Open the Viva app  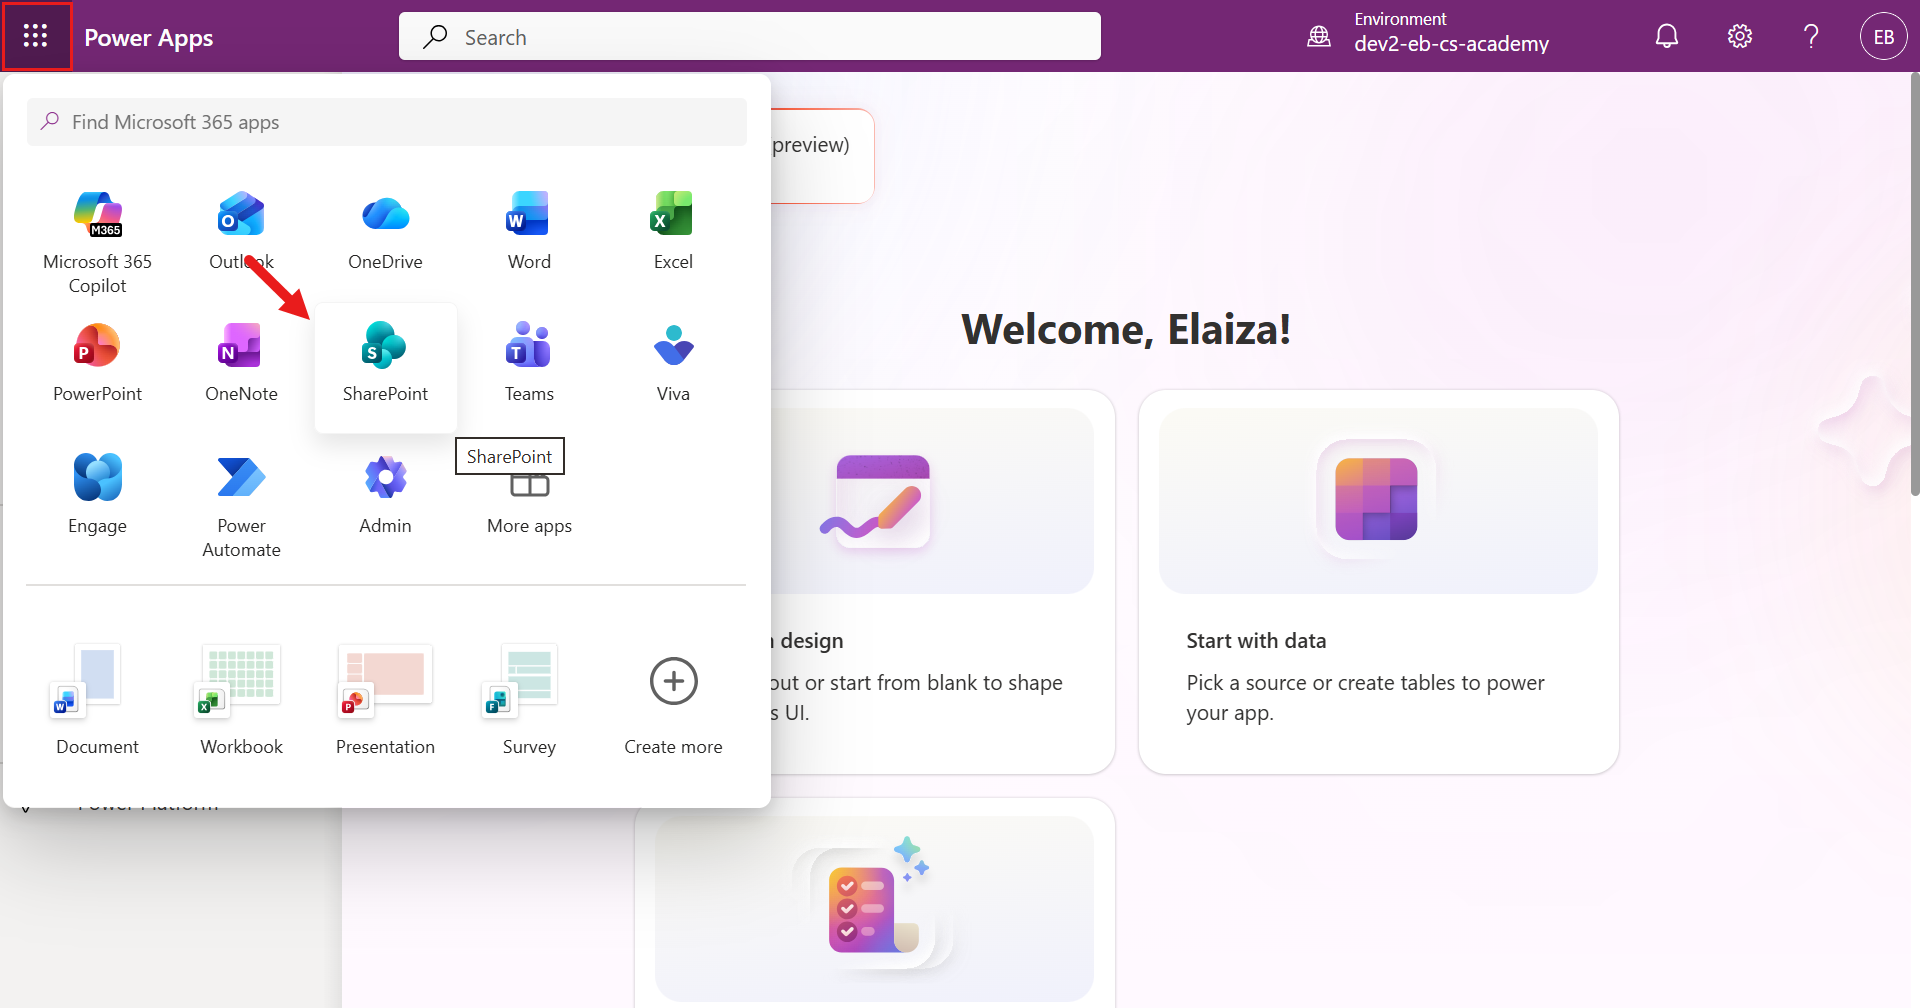click(673, 364)
